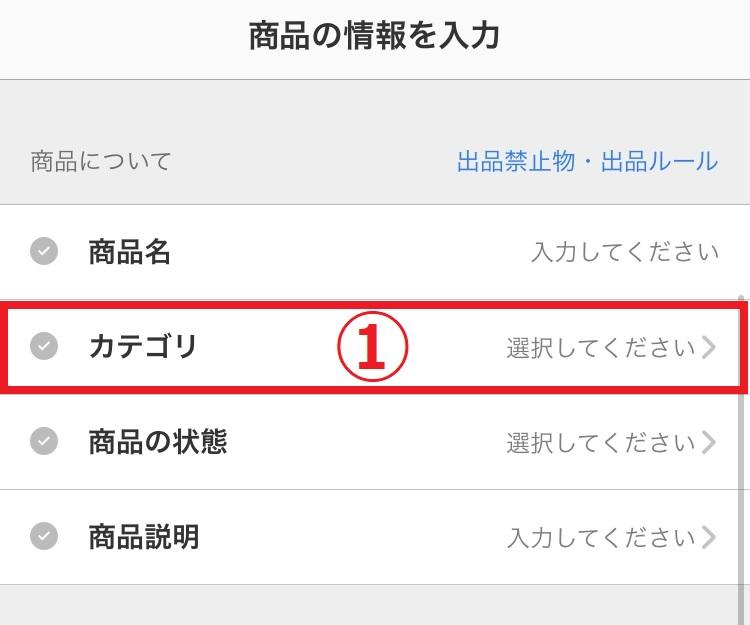Click the 商品について section header
This screenshot has width=750, height=625.
click(101, 161)
